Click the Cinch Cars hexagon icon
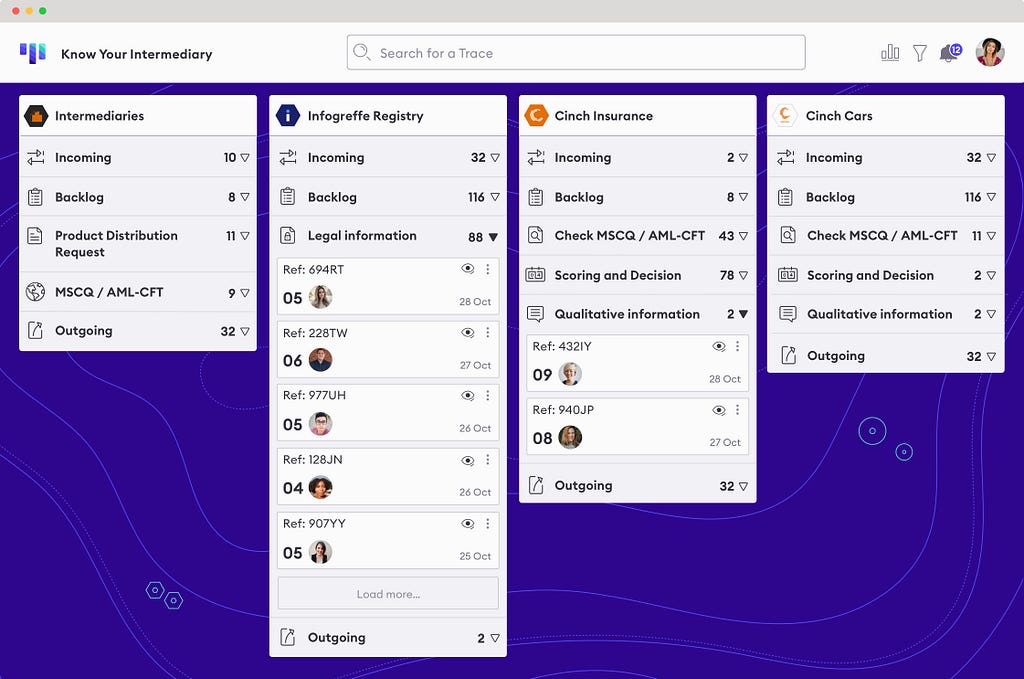 784,116
